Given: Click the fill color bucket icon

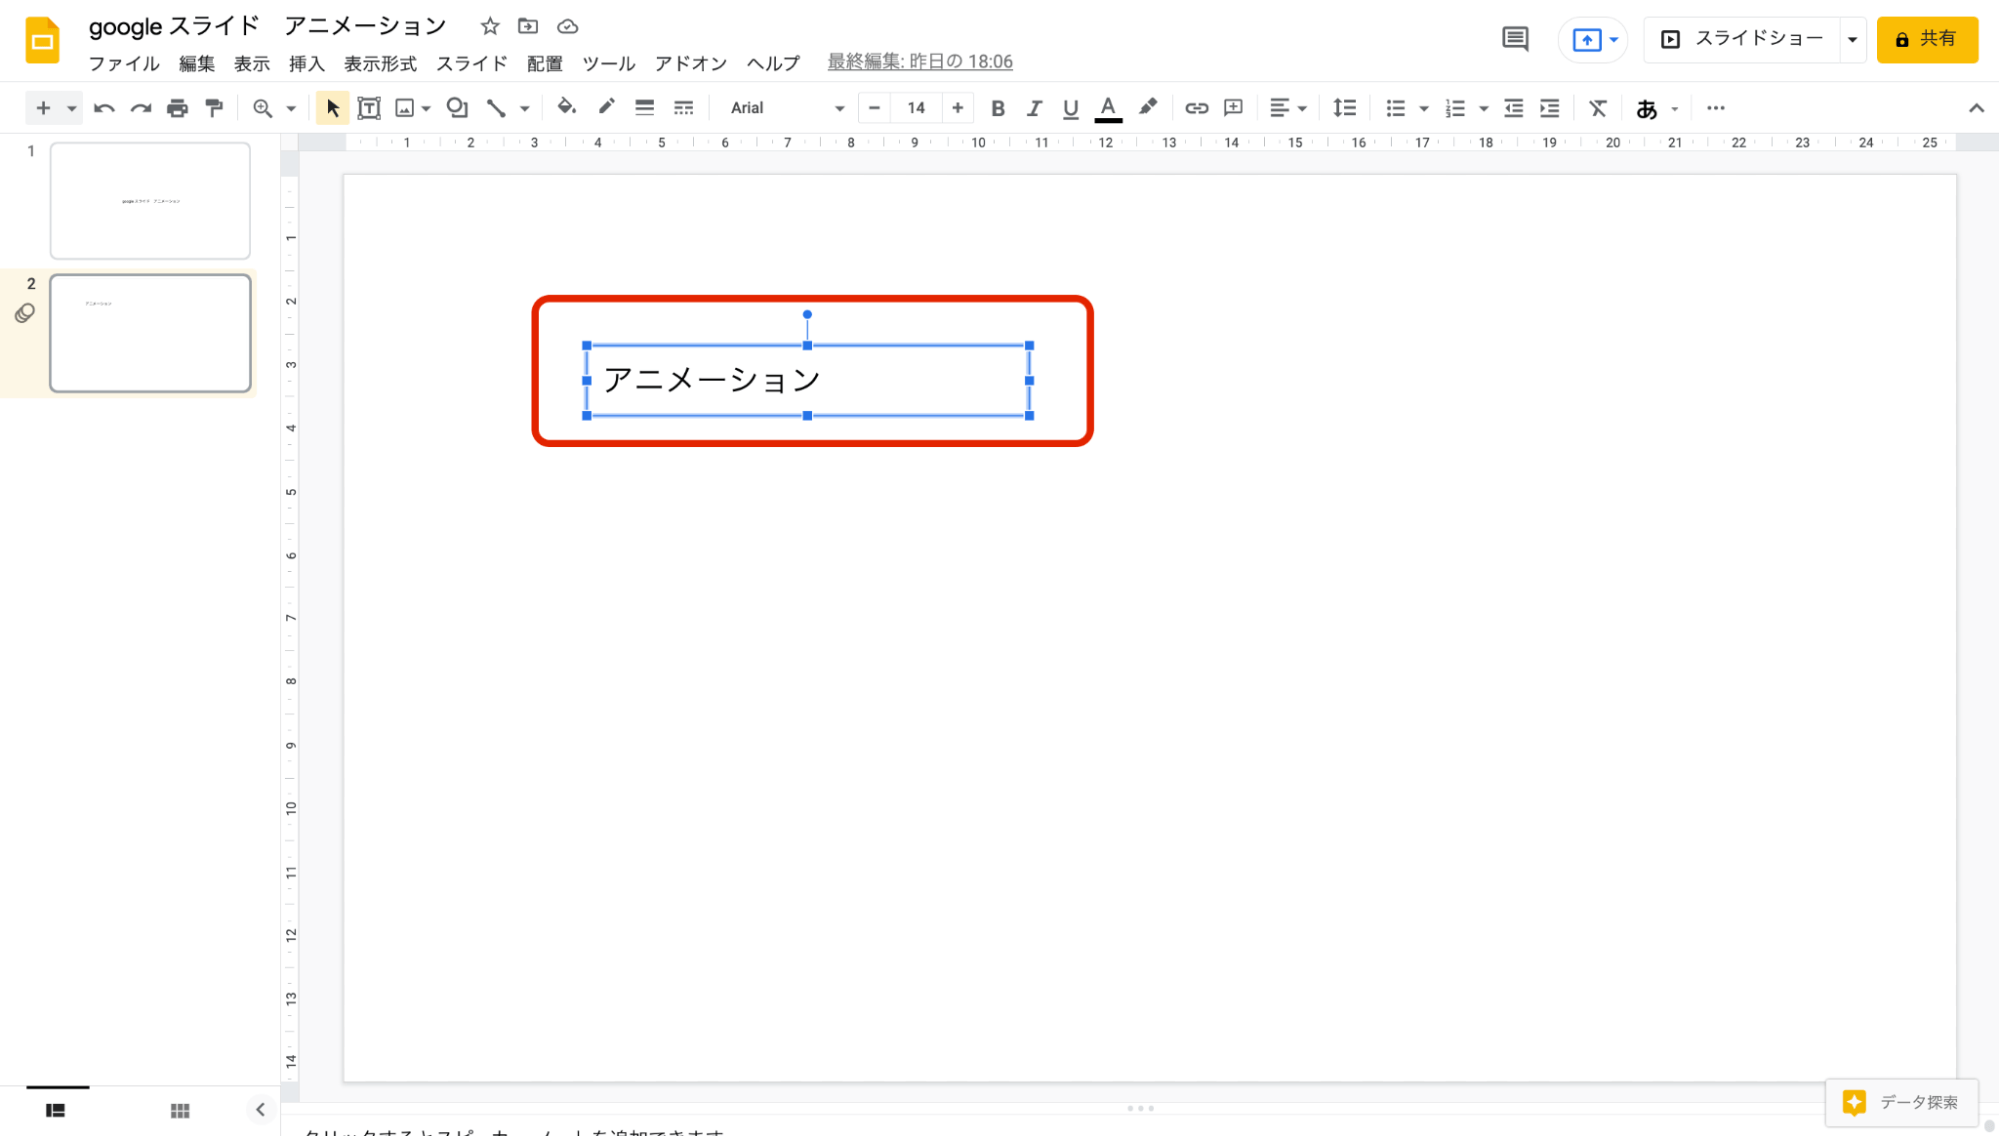Looking at the screenshot, I should tap(567, 107).
